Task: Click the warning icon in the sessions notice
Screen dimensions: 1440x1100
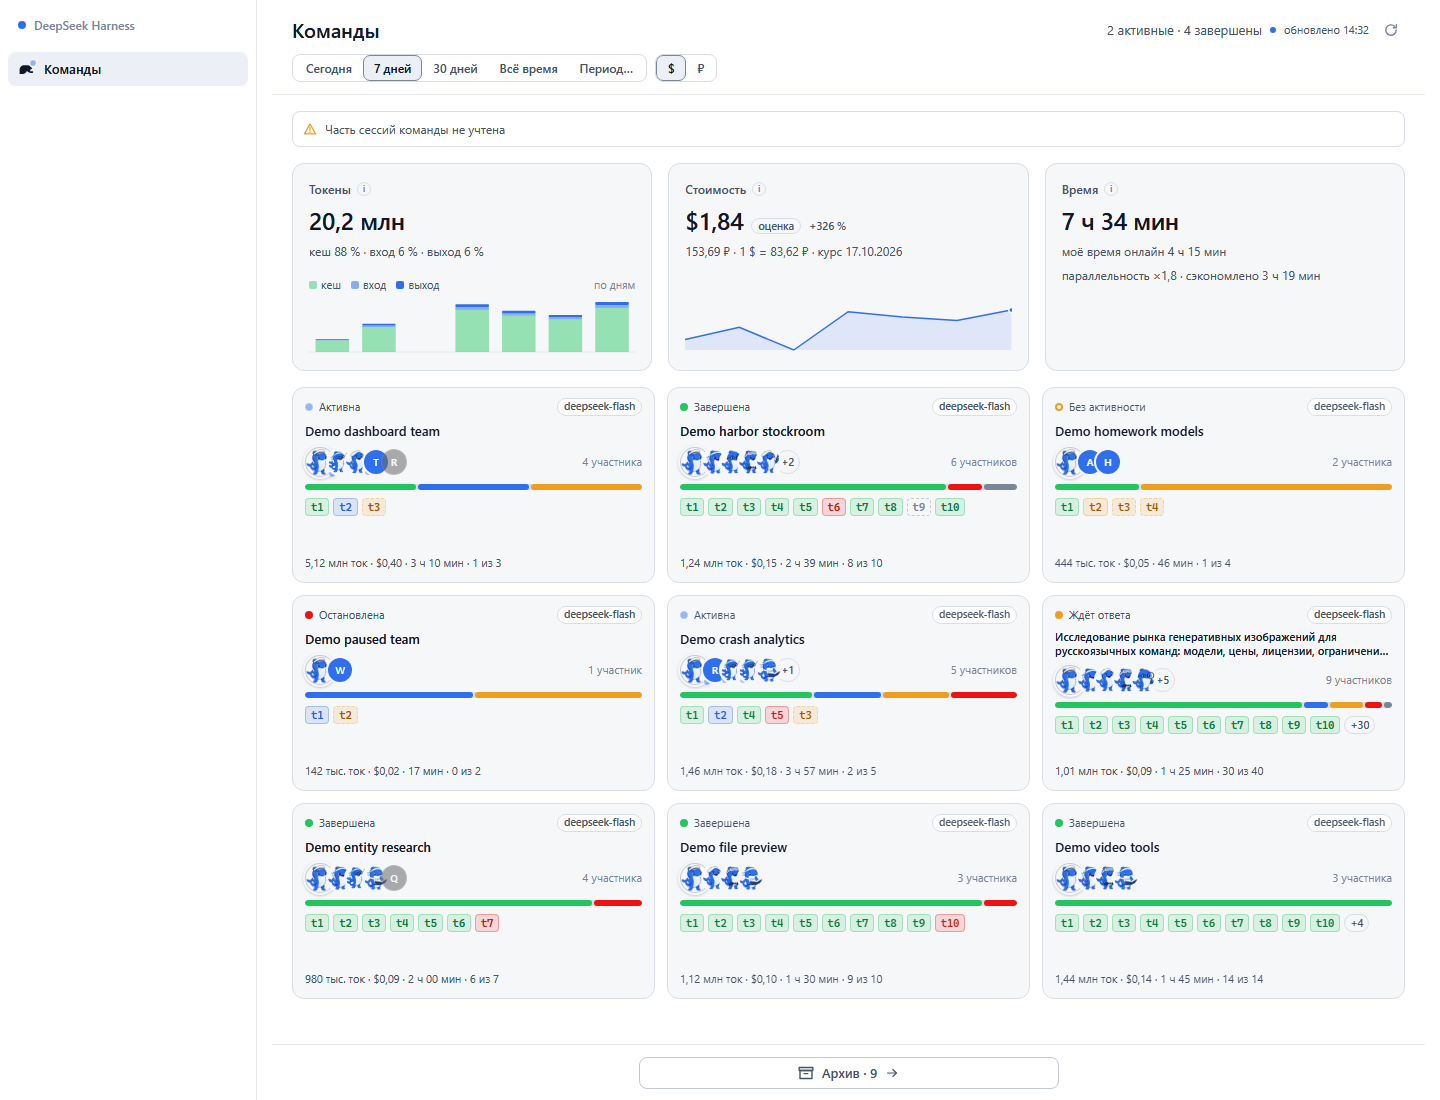Action: tap(310, 130)
